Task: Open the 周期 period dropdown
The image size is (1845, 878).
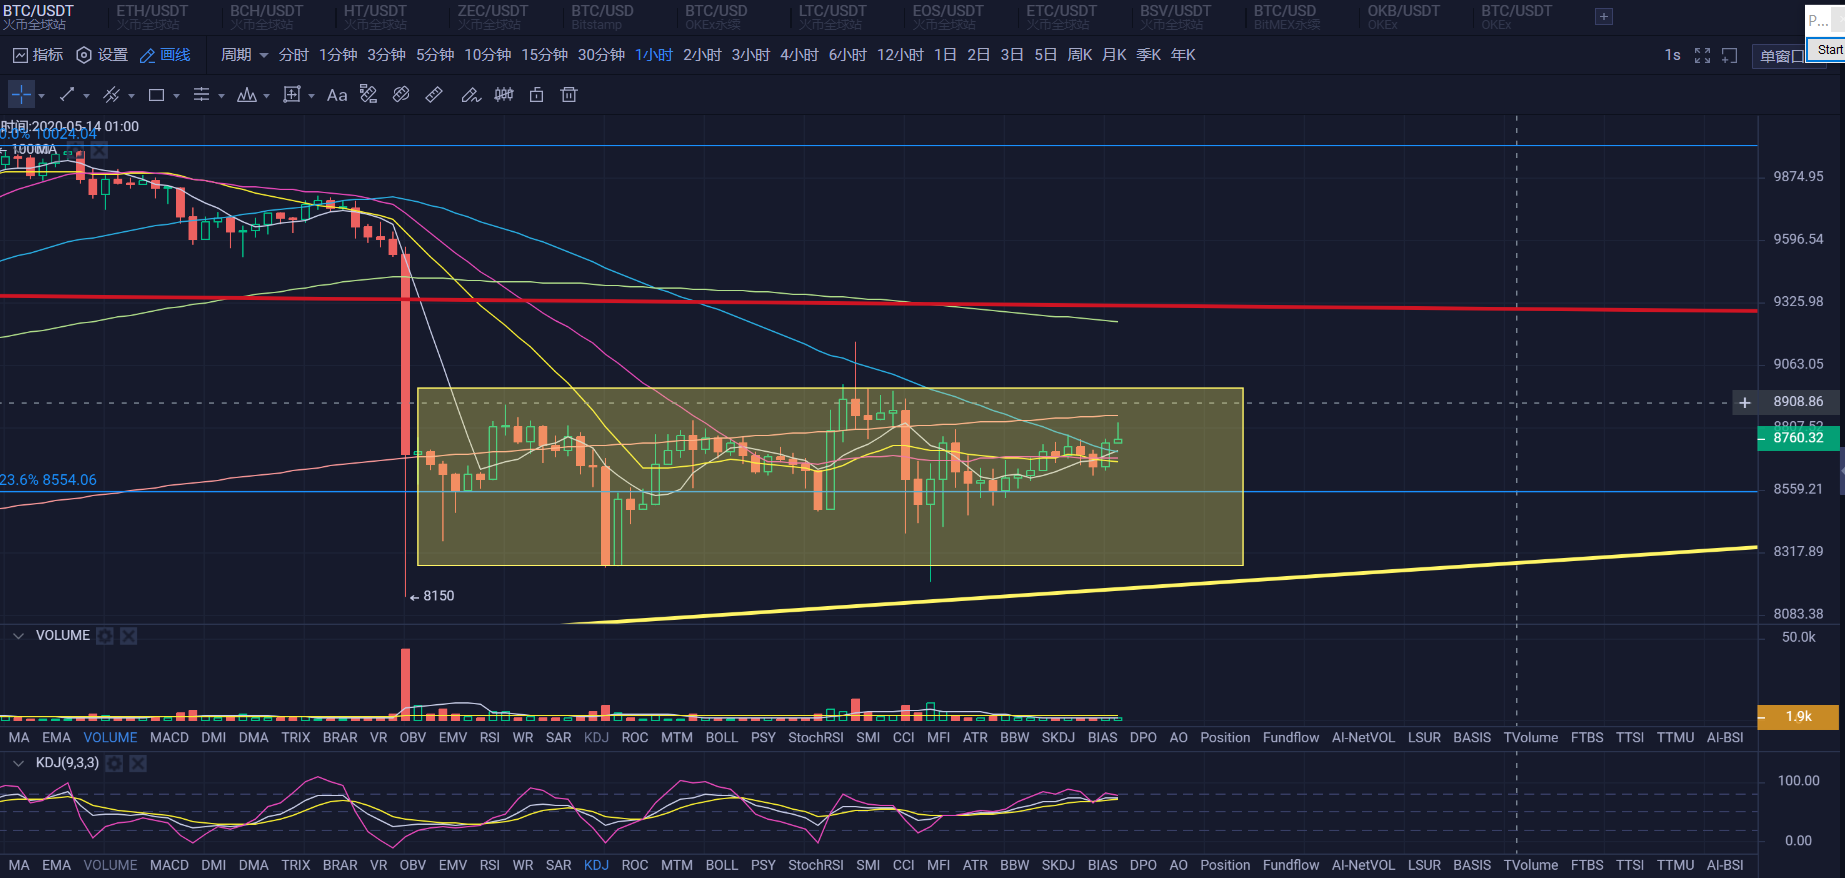Action: [x=244, y=55]
